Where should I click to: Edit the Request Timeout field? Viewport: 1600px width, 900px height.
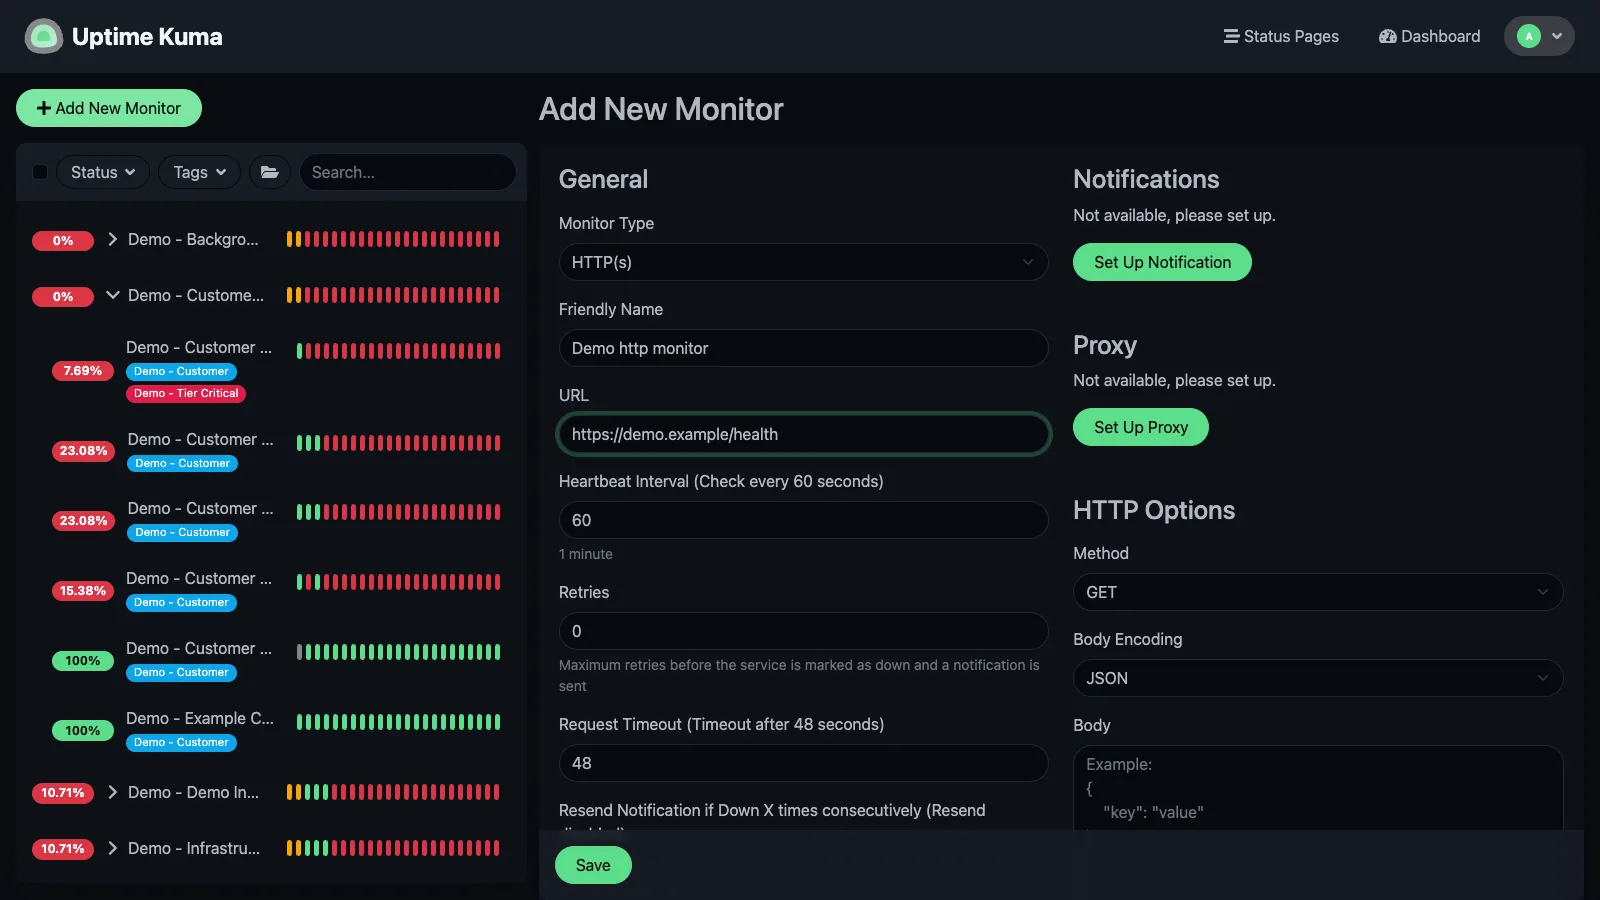tap(803, 763)
